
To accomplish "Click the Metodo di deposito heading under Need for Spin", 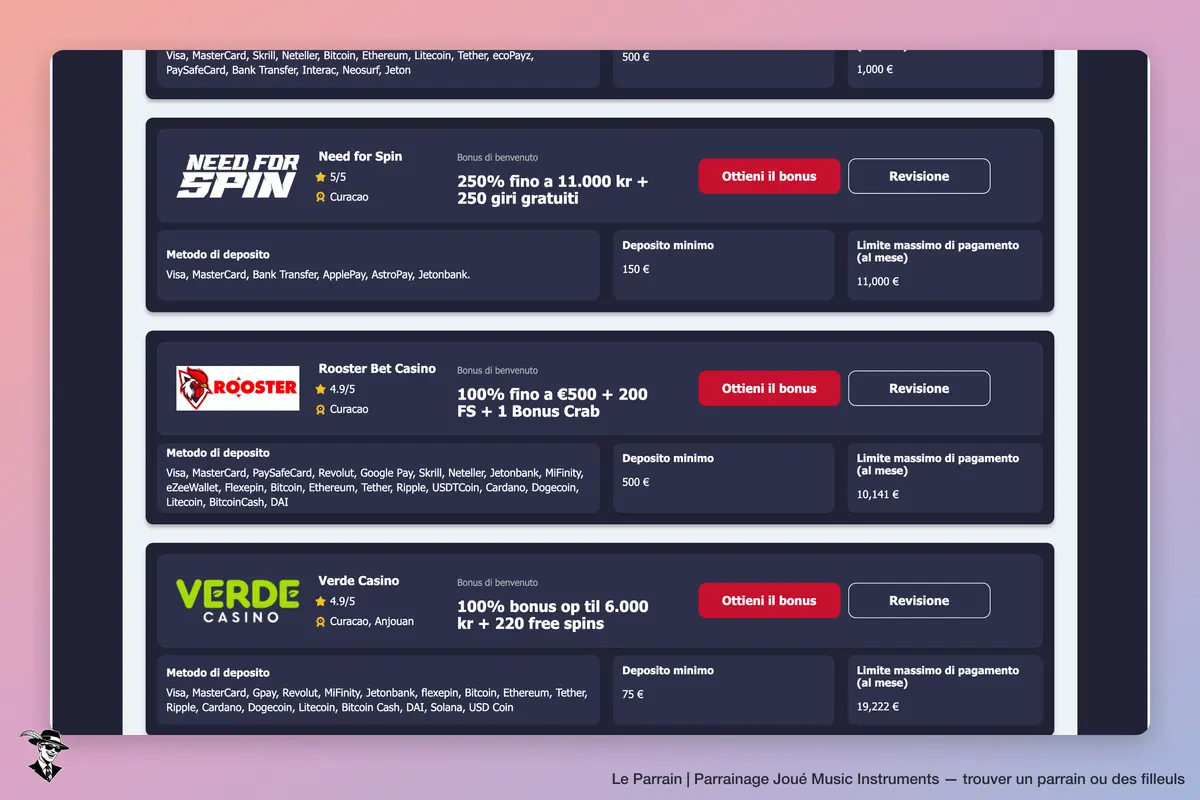I will pos(218,255).
